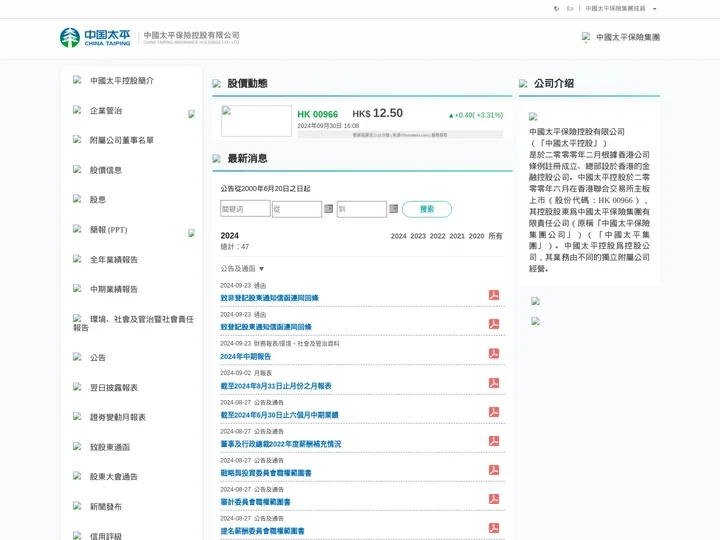Click the China Taiping logo
Image resolution: width=720 pixels, height=540 pixels.
[x=95, y=38]
